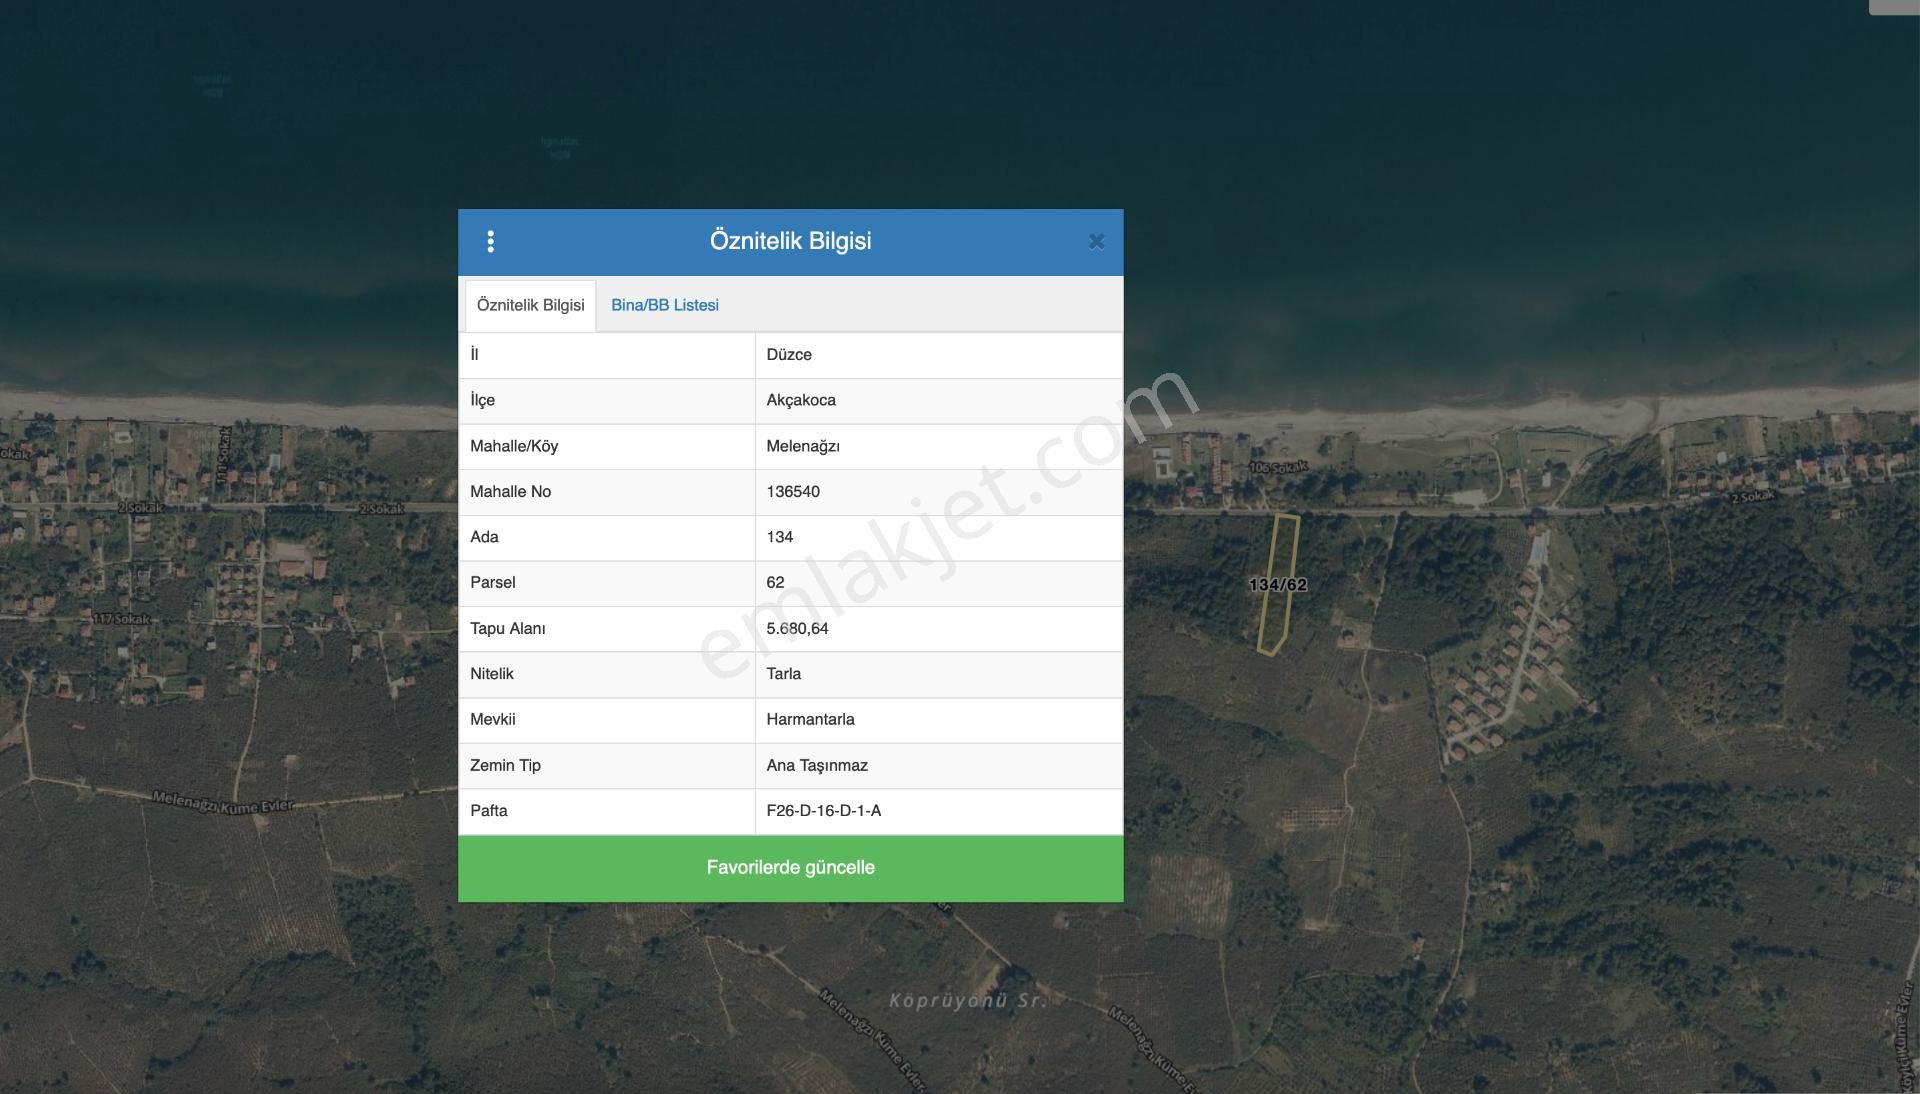Click the Zemin Tip value Ana Taşınmaz

pyautogui.click(x=816, y=765)
